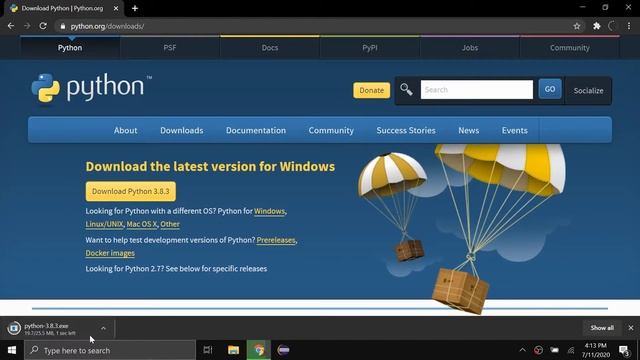Open Task View on the taskbar

click(208, 350)
